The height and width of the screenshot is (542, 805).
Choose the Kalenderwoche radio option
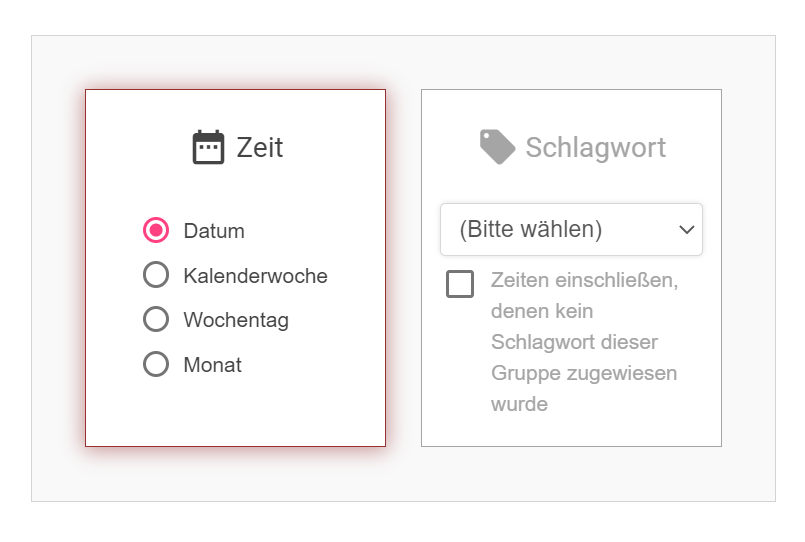[156, 275]
